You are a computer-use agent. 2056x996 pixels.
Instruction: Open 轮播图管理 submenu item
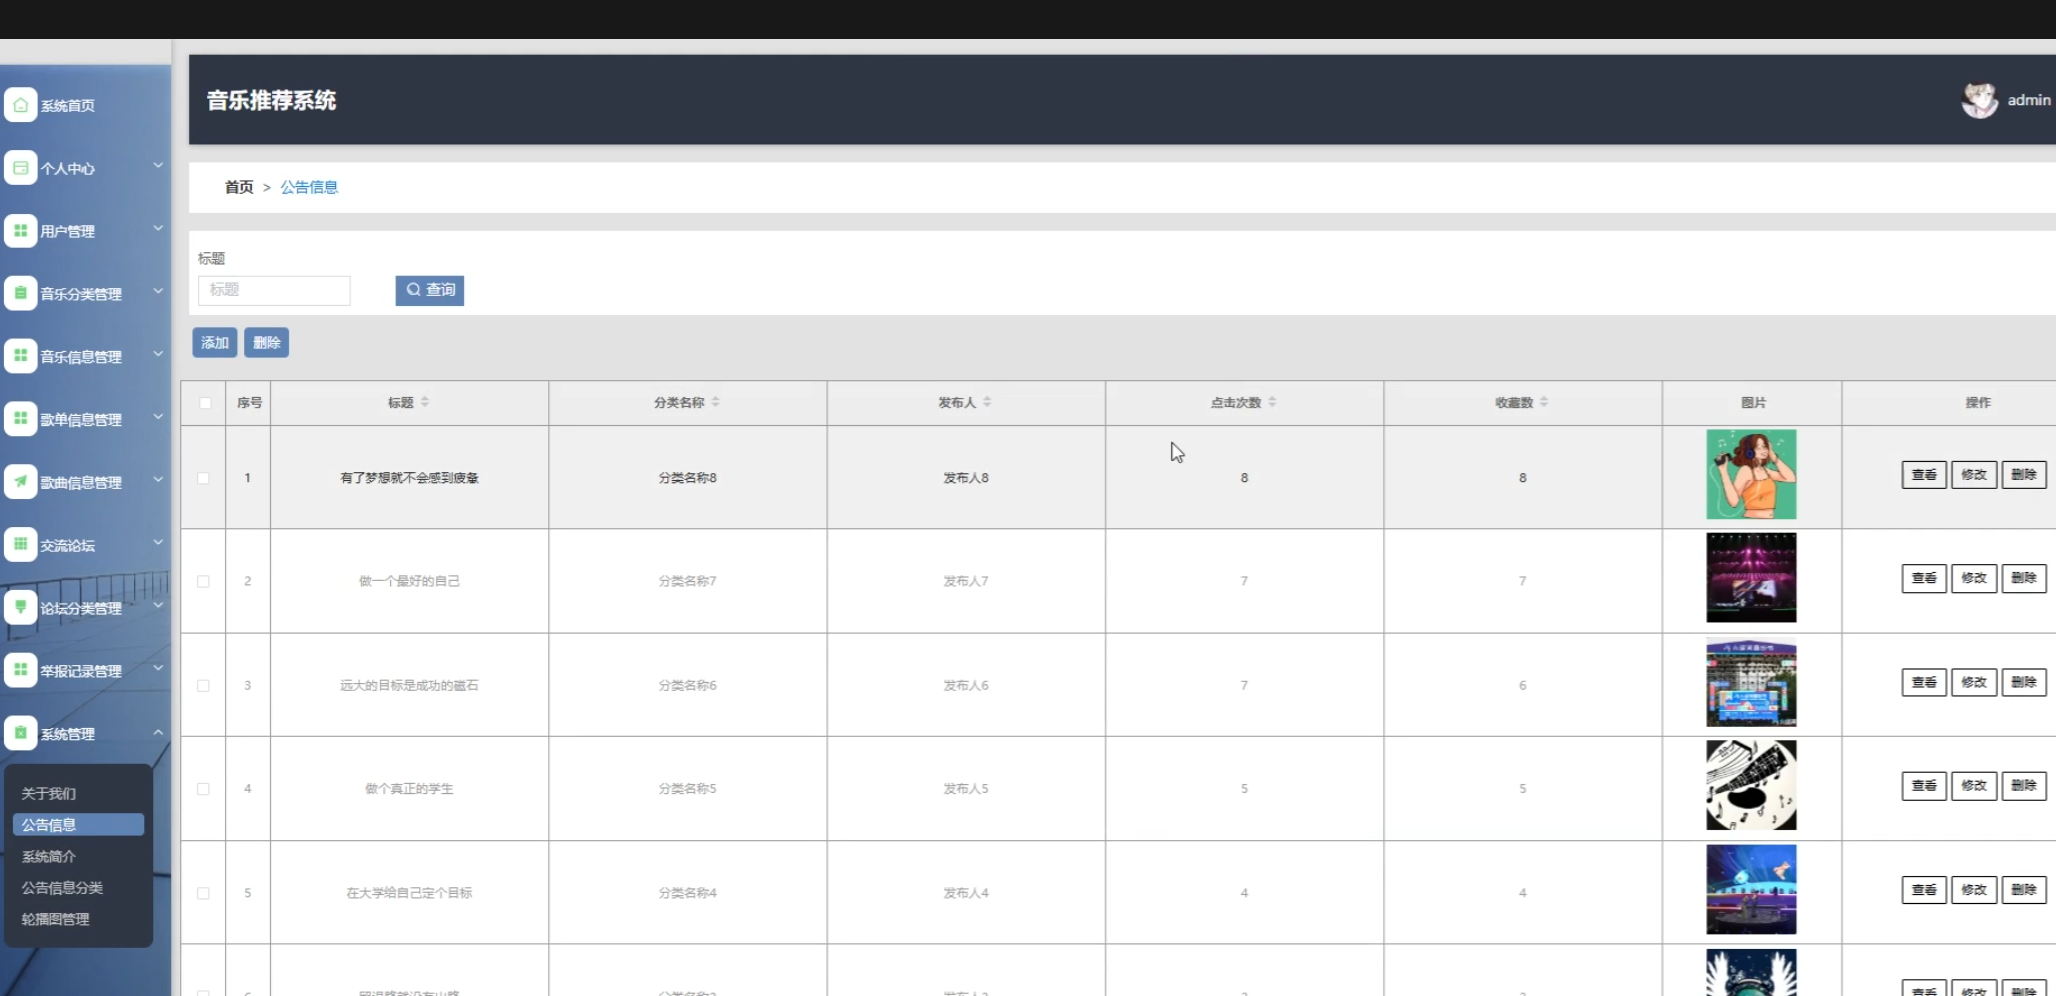56,919
